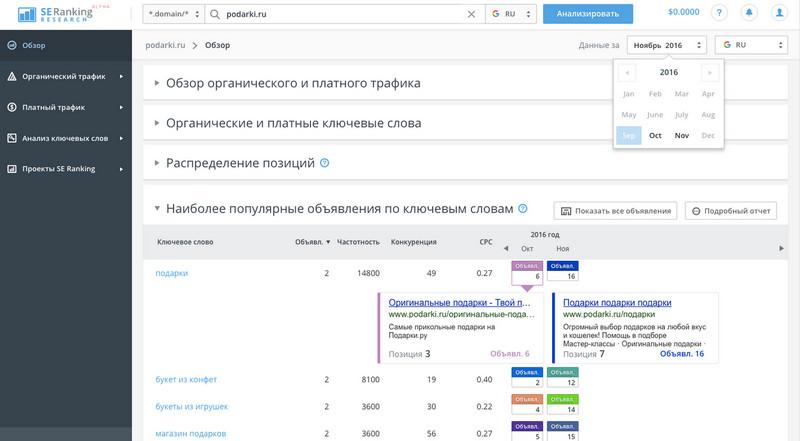Click the 14800 frequency value for подарки
This screenshot has height=441, width=800.
coord(368,273)
